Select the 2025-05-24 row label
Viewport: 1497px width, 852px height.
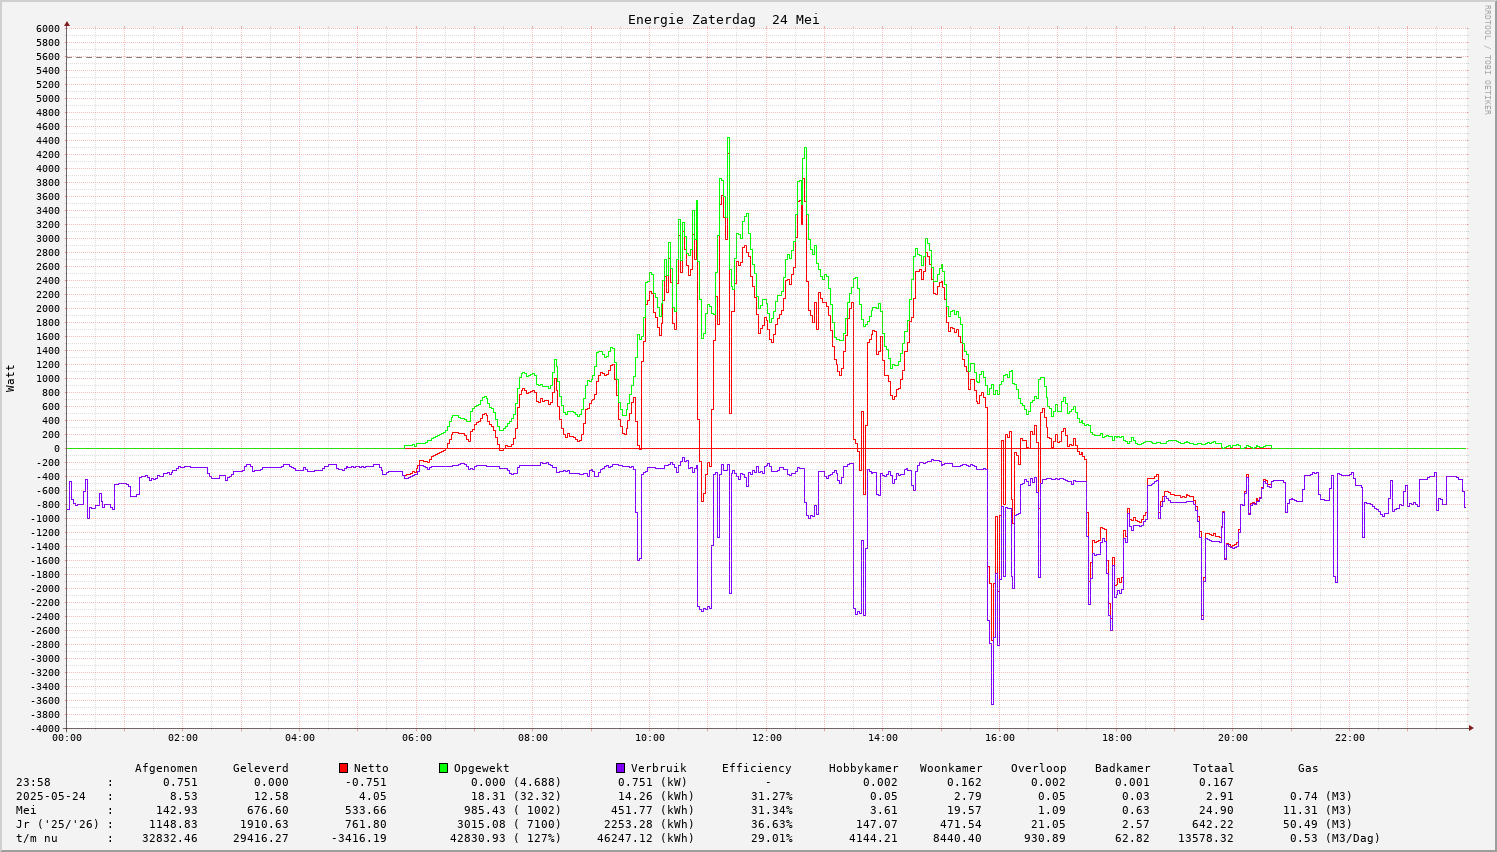click(50, 796)
